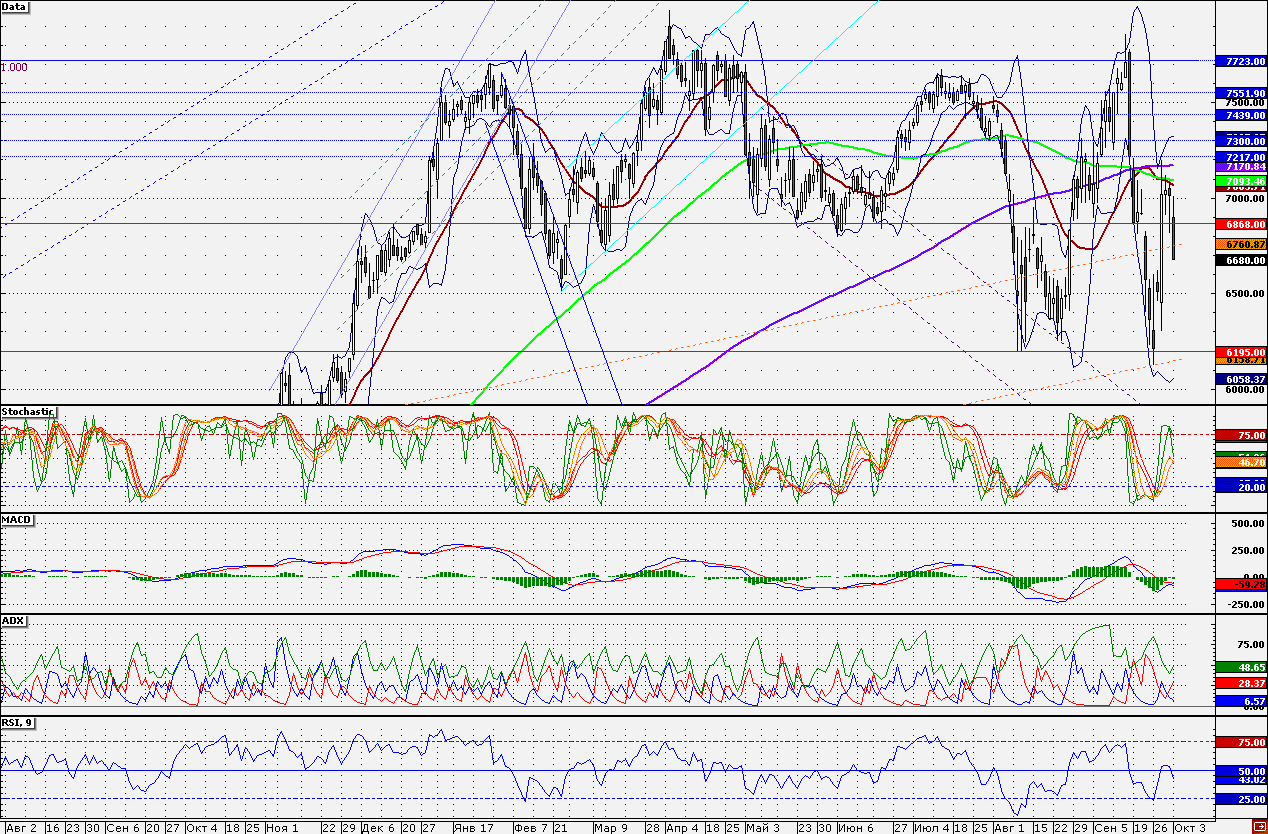
Task: Click the red icon in bottom-right corner
Action: coord(1258,826)
